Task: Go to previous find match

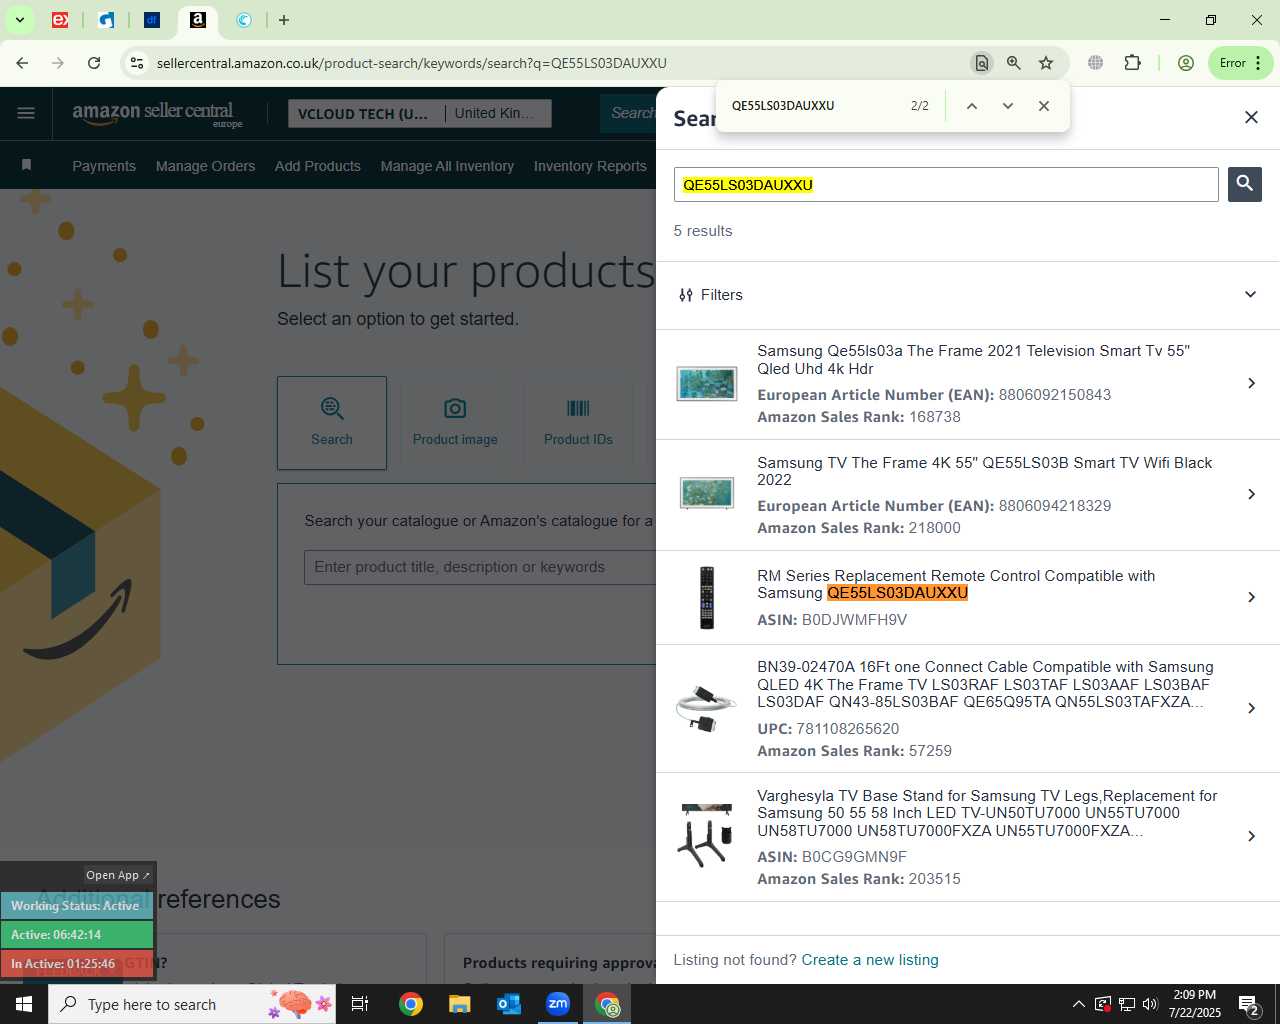Action: 971,106
